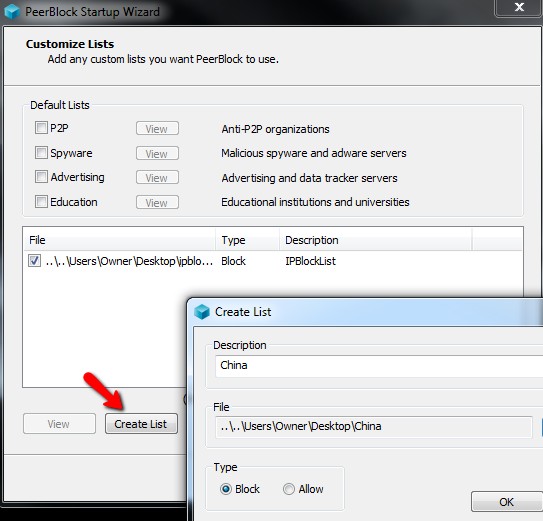The width and height of the screenshot is (543, 521).
Task: Select the ipblocklist file path row
Action: [129, 261]
